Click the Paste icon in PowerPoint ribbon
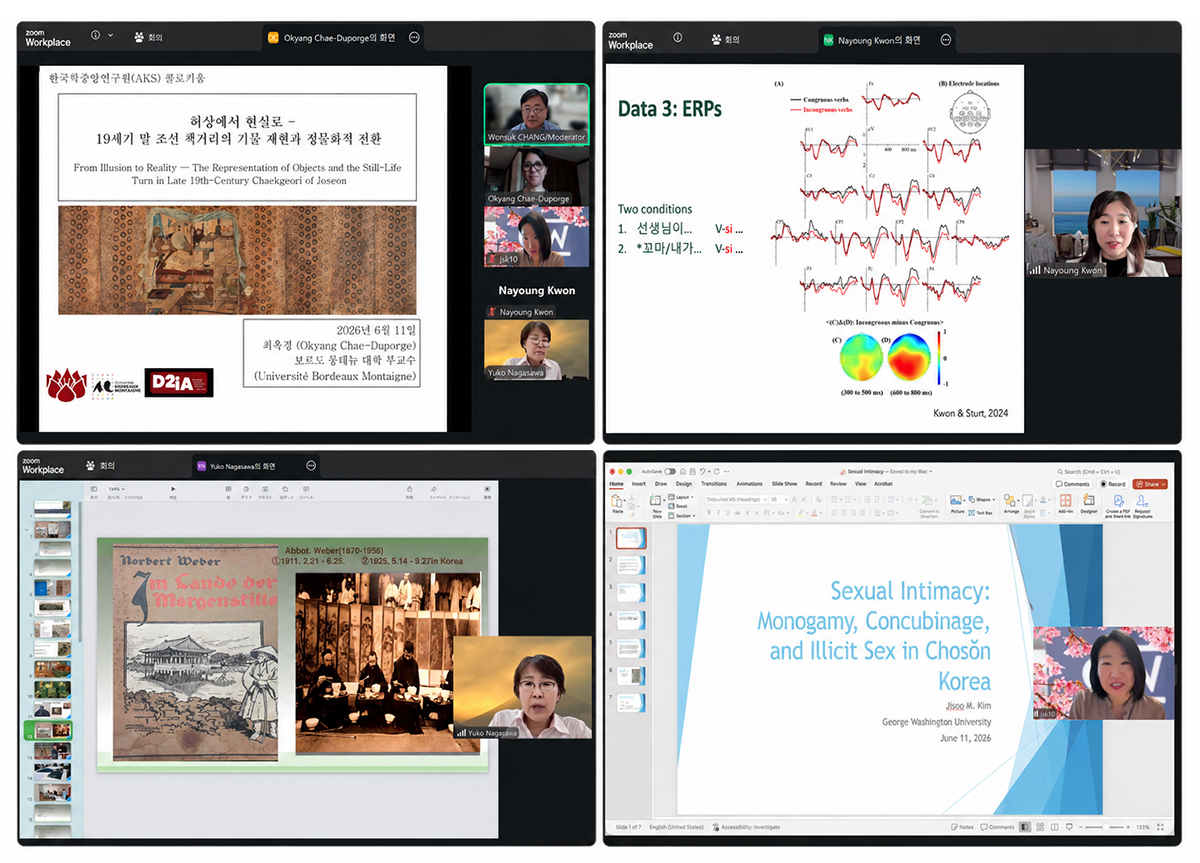This screenshot has width=1200, height=863. pos(618,503)
